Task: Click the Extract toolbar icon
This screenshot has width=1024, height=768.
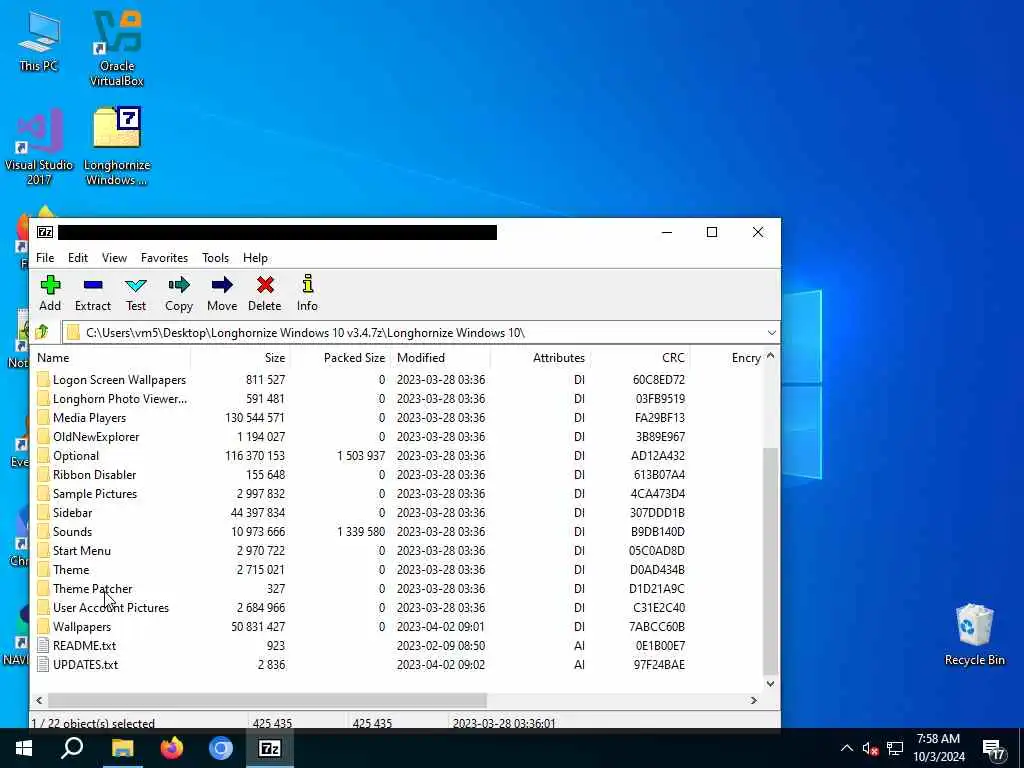Action: pos(93,285)
